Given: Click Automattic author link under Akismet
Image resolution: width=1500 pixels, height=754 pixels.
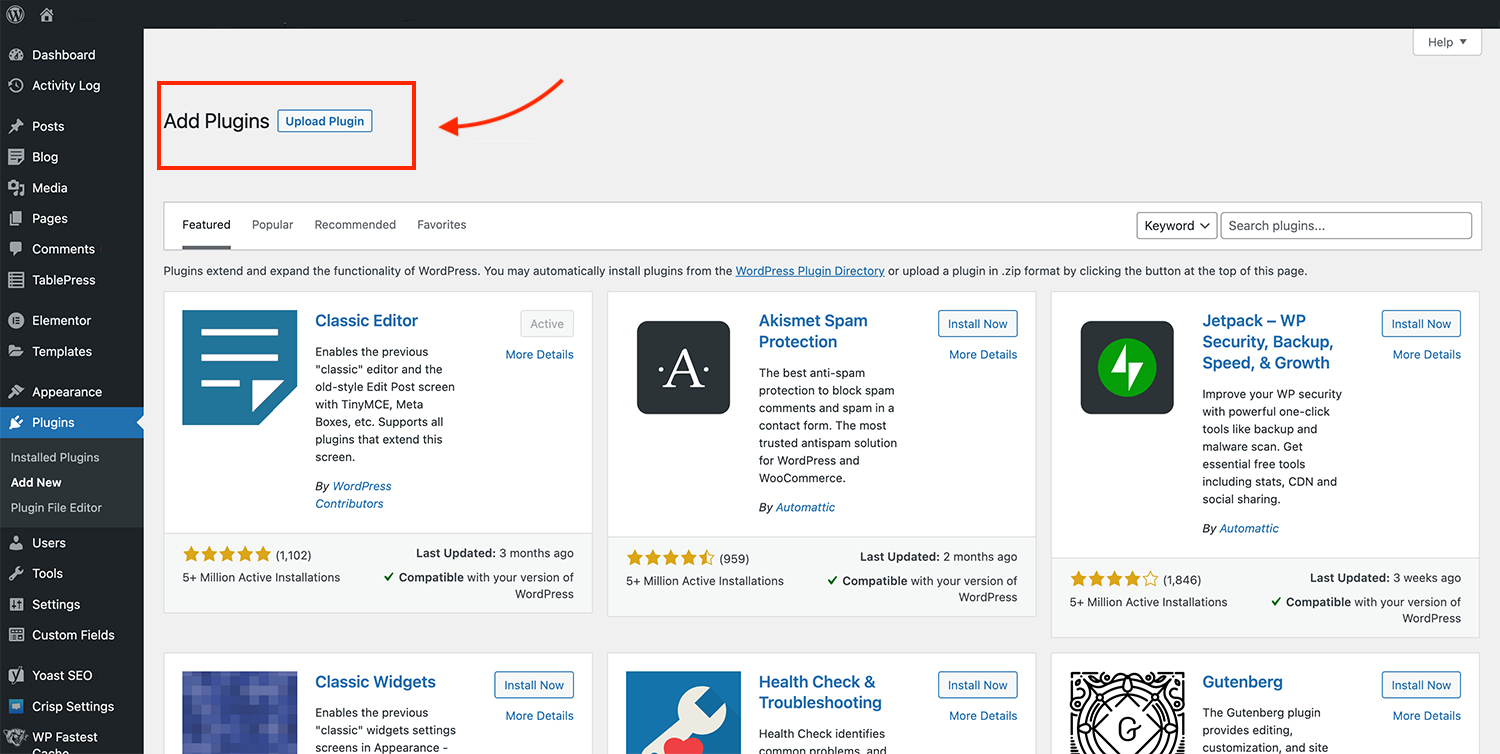Looking at the screenshot, I should (x=805, y=507).
